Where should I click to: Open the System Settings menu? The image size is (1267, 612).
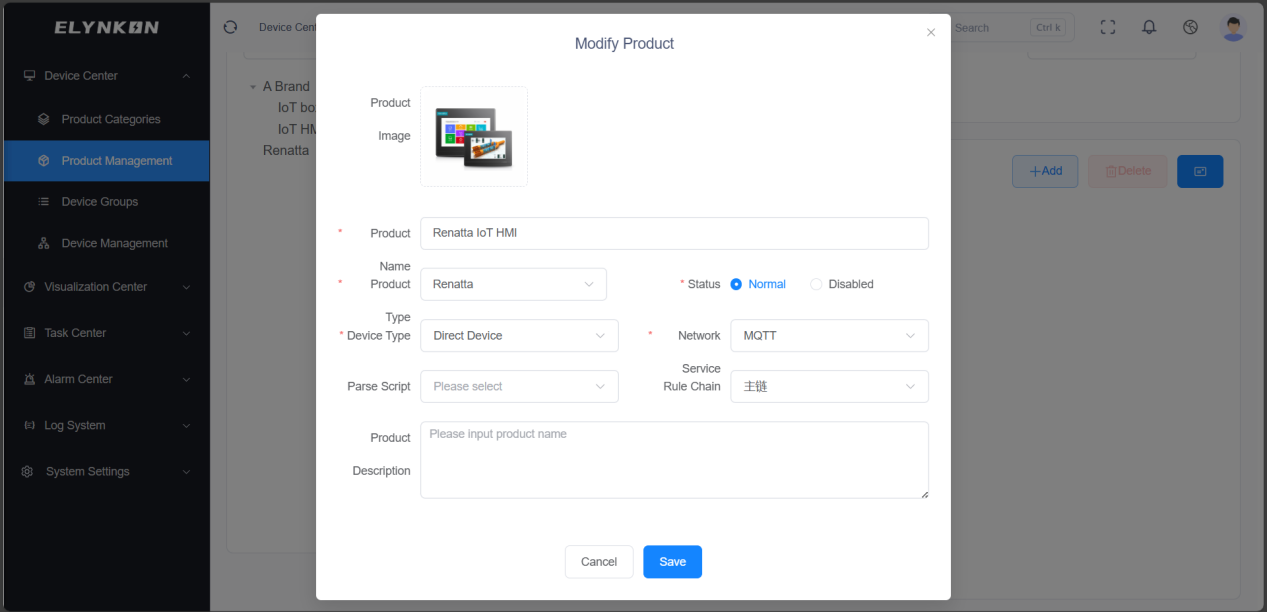[x=107, y=472]
